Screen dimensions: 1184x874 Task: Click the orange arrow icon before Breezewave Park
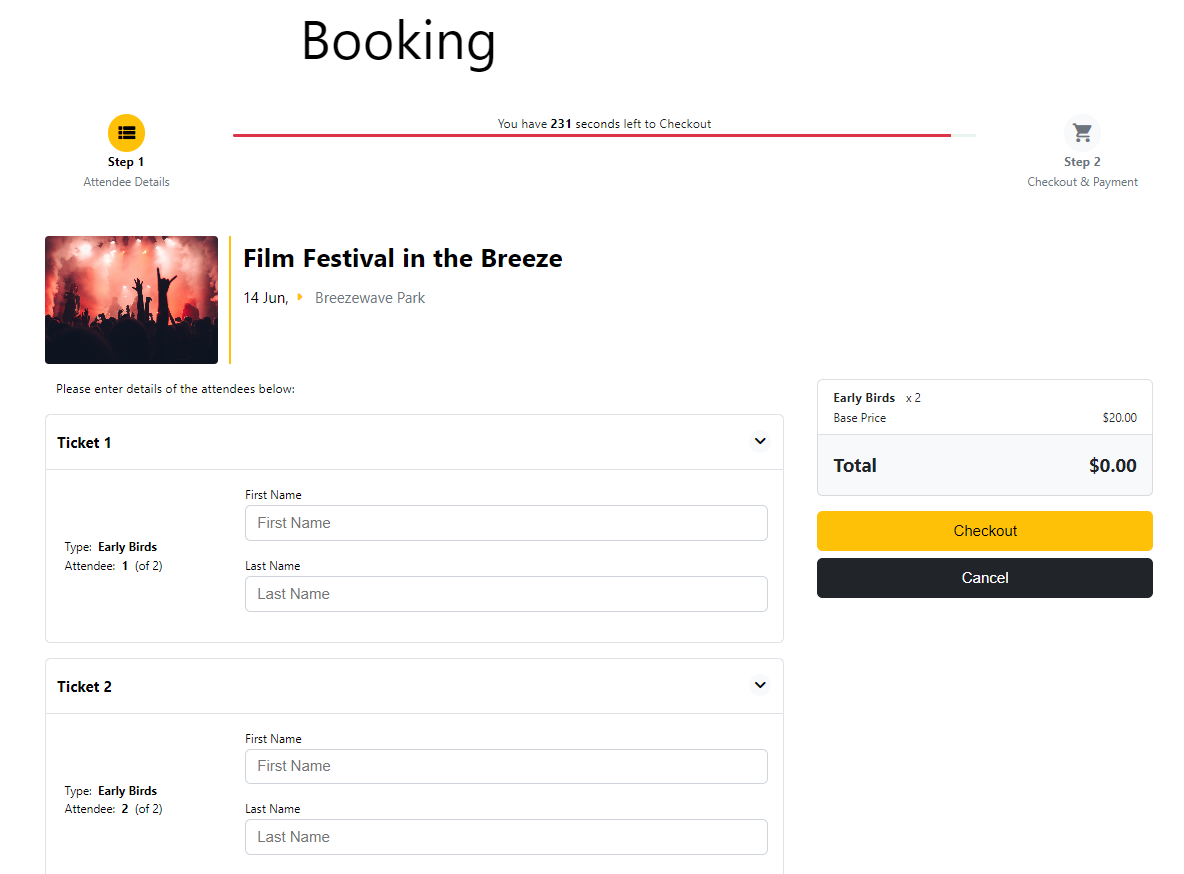click(300, 297)
